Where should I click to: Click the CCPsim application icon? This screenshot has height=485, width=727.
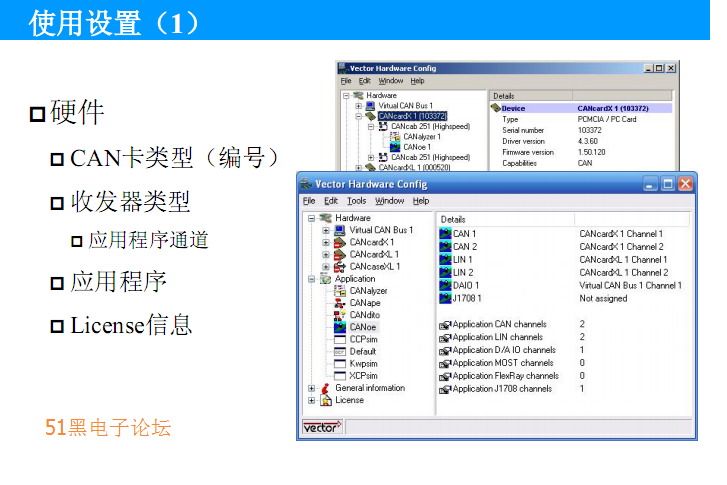pyautogui.click(x=340, y=339)
